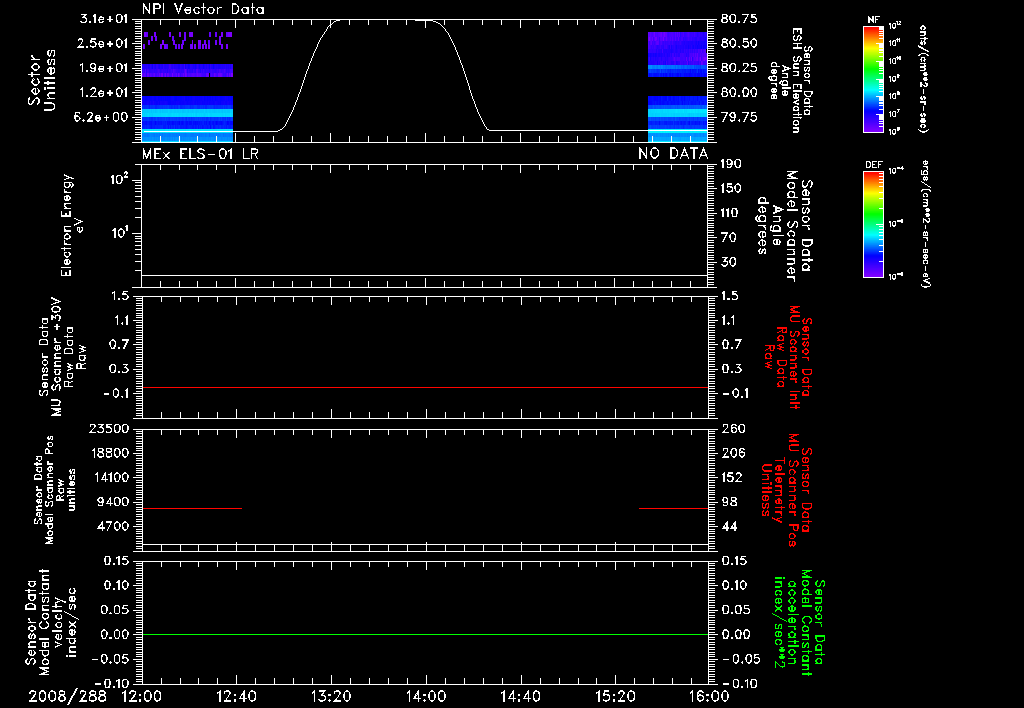Click the red MU Scanner Inh Raw Data label
Image resolution: width=1024 pixels, height=708 pixels.
[x=788, y=357]
